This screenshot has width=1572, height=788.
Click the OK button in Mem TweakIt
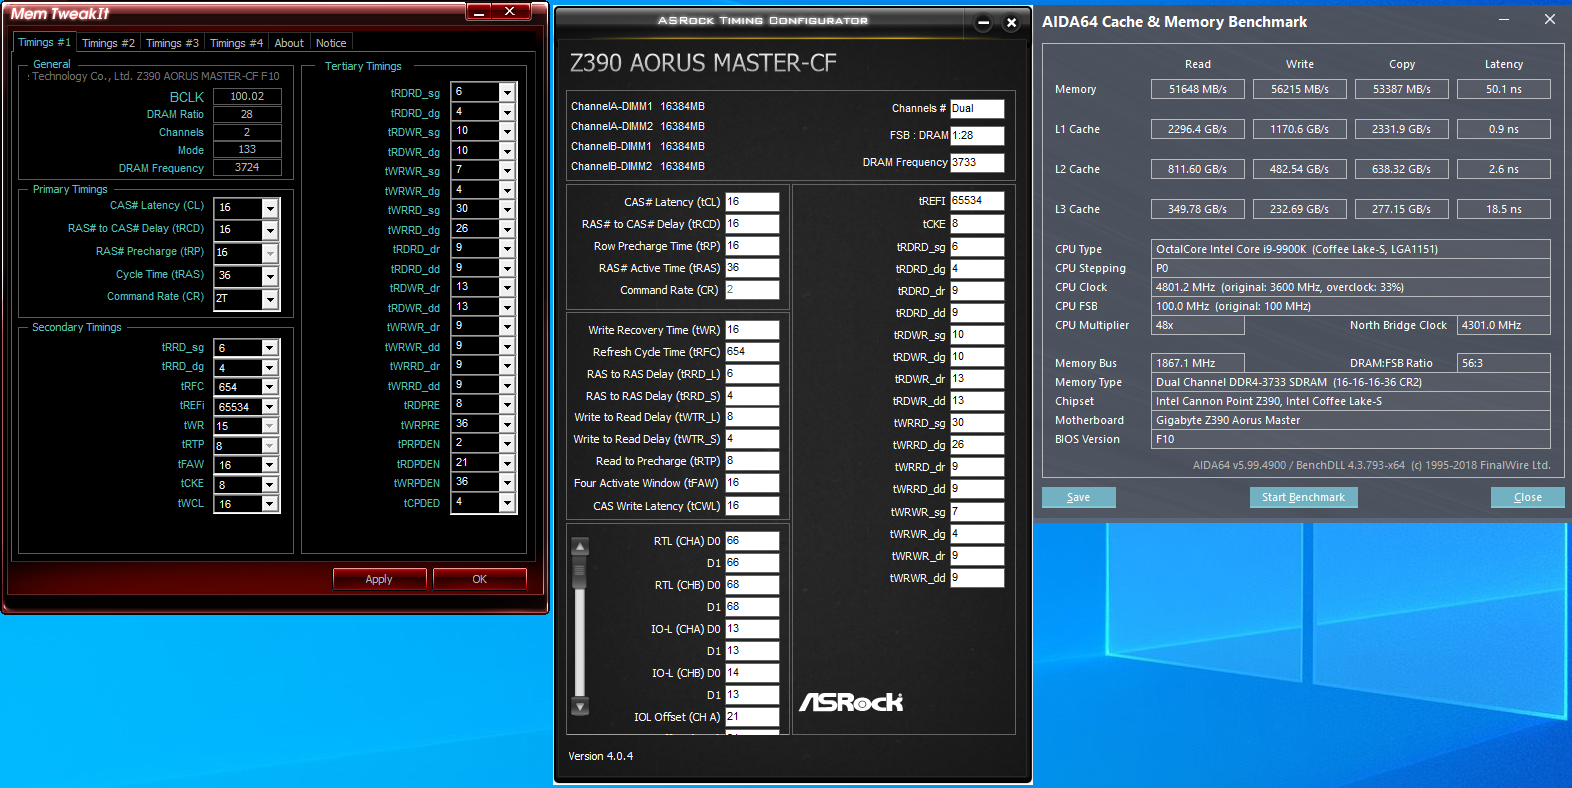click(x=480, y=579)
